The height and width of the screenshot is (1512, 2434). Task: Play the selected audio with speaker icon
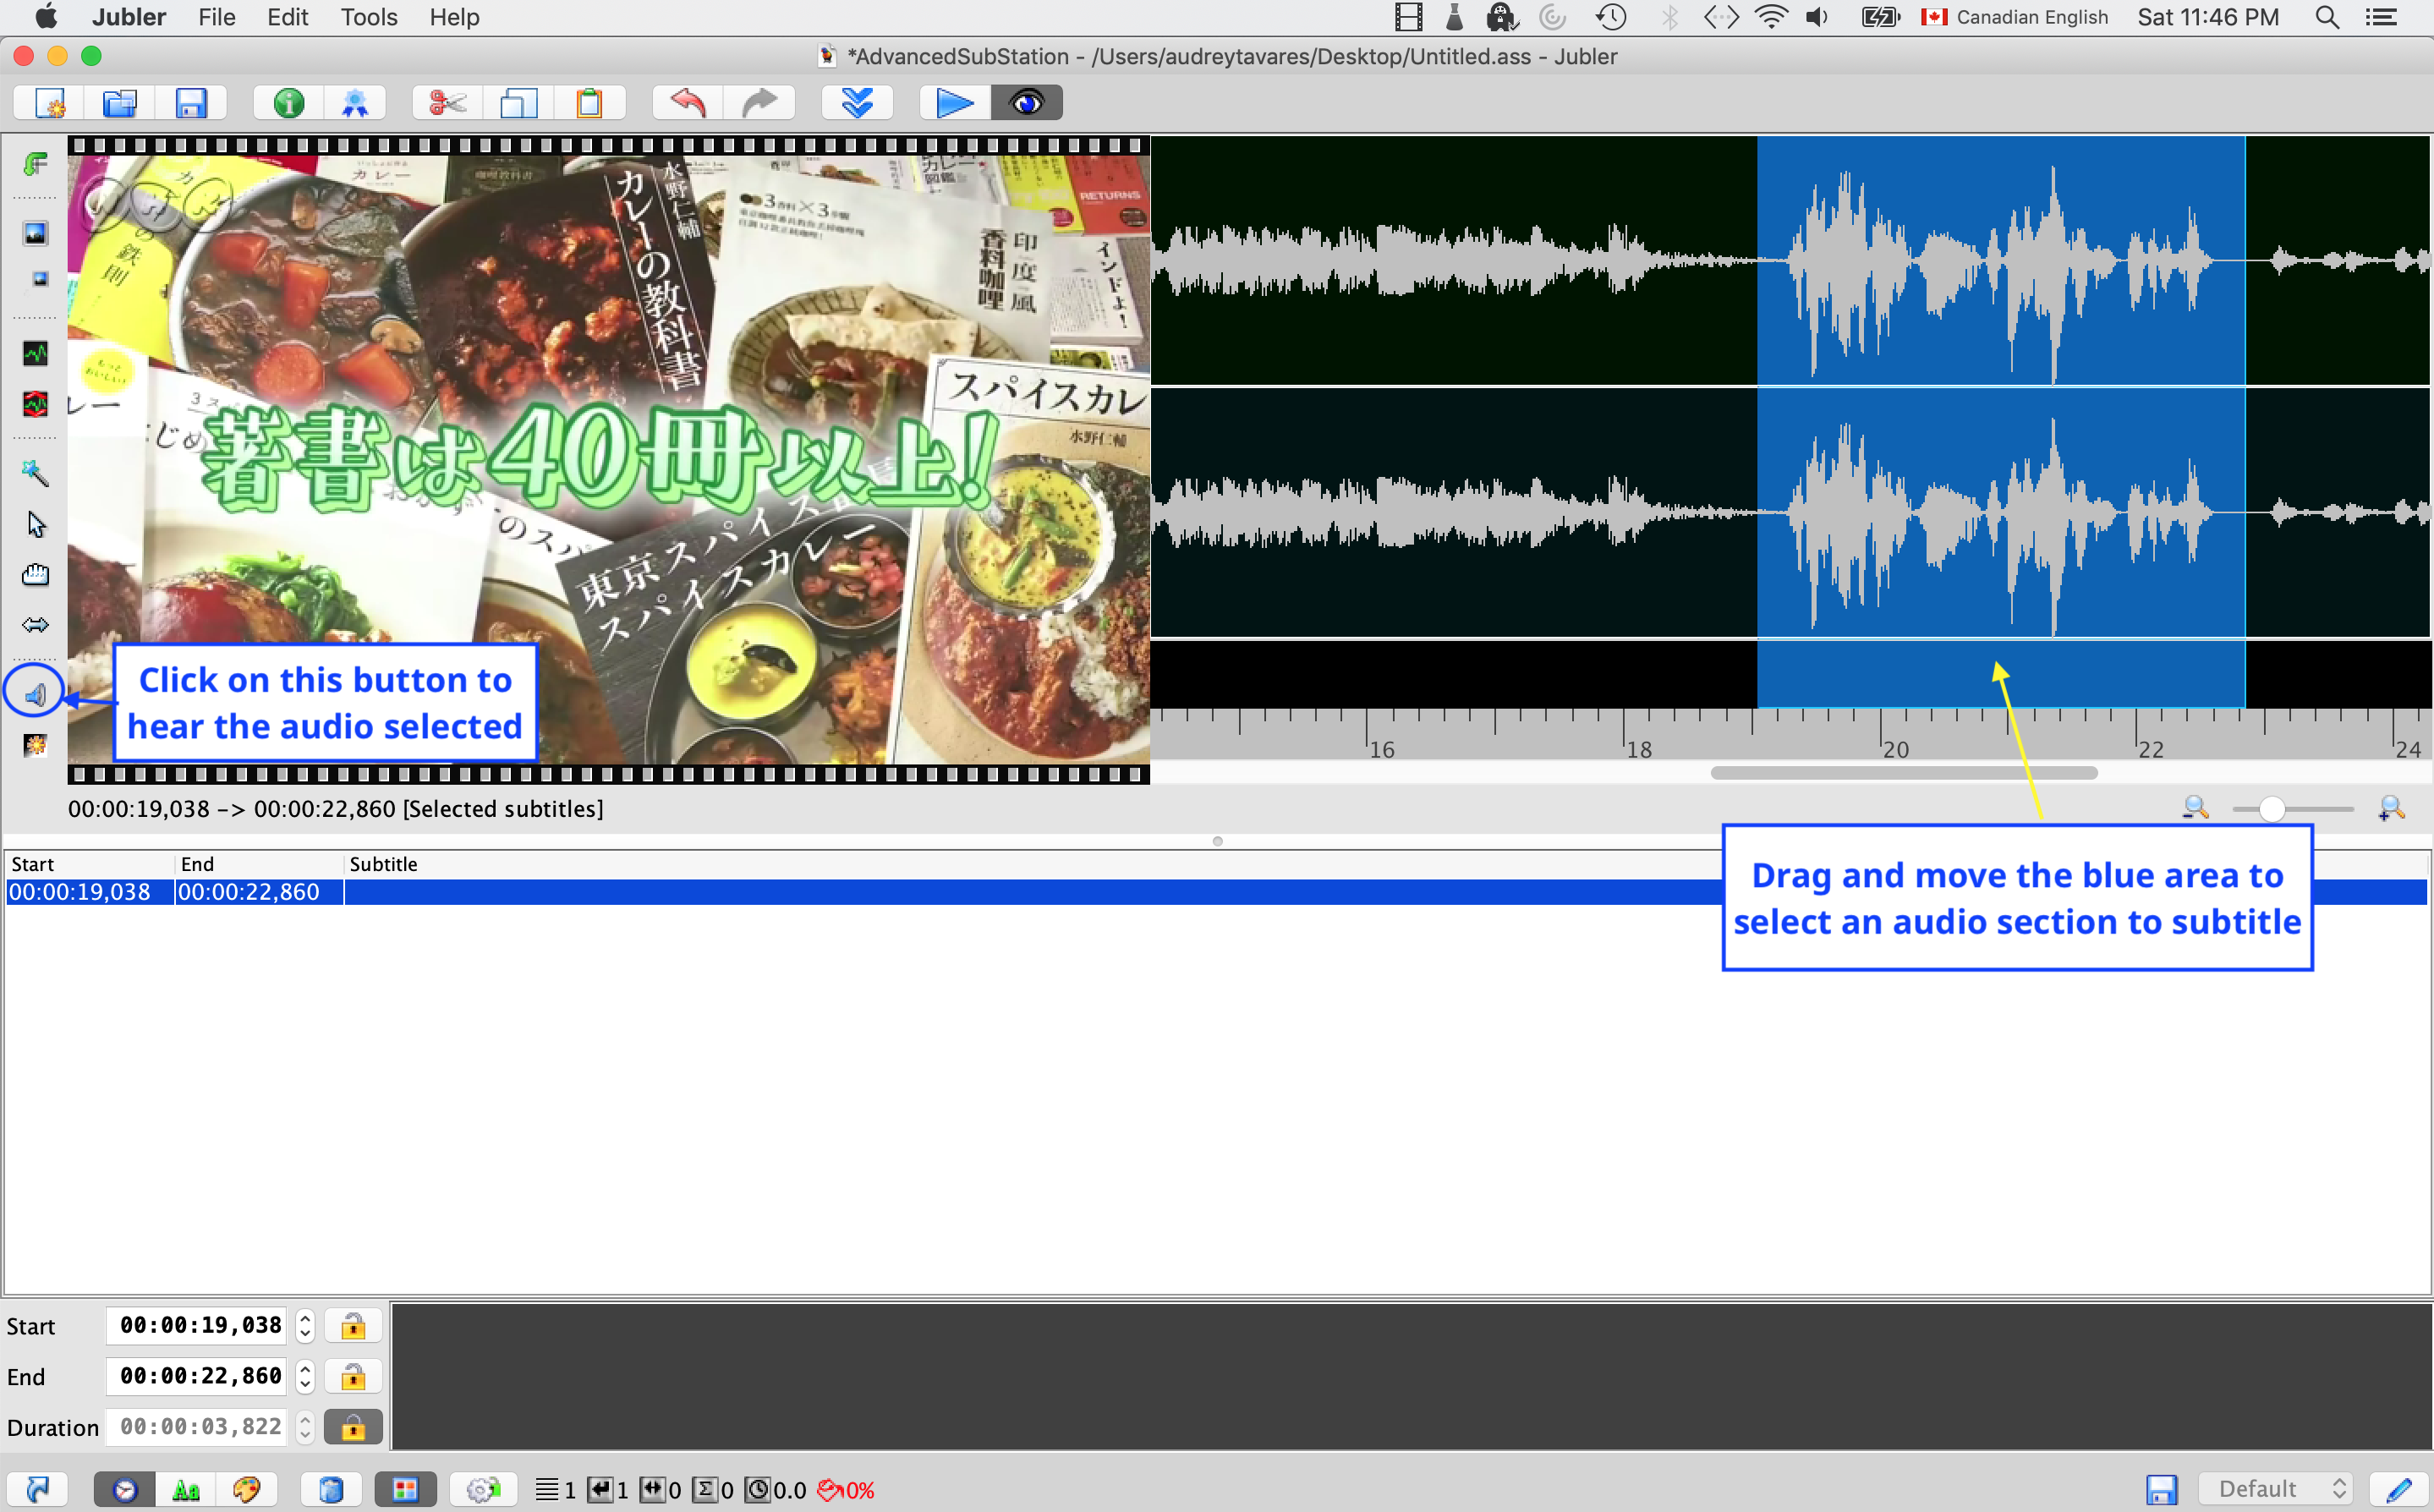tap(35, 694)
